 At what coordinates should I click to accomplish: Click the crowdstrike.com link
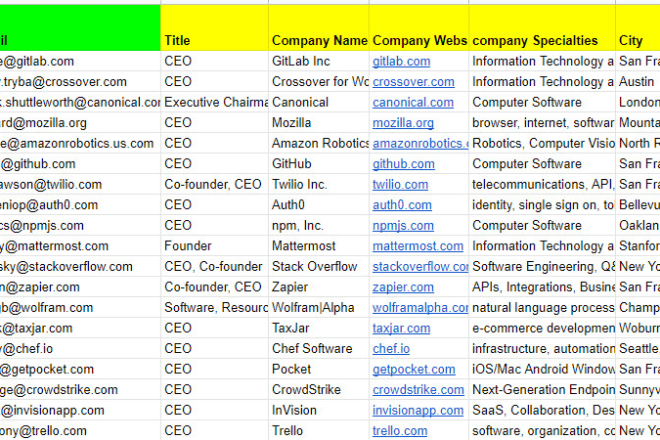click(x=418, y=390)
